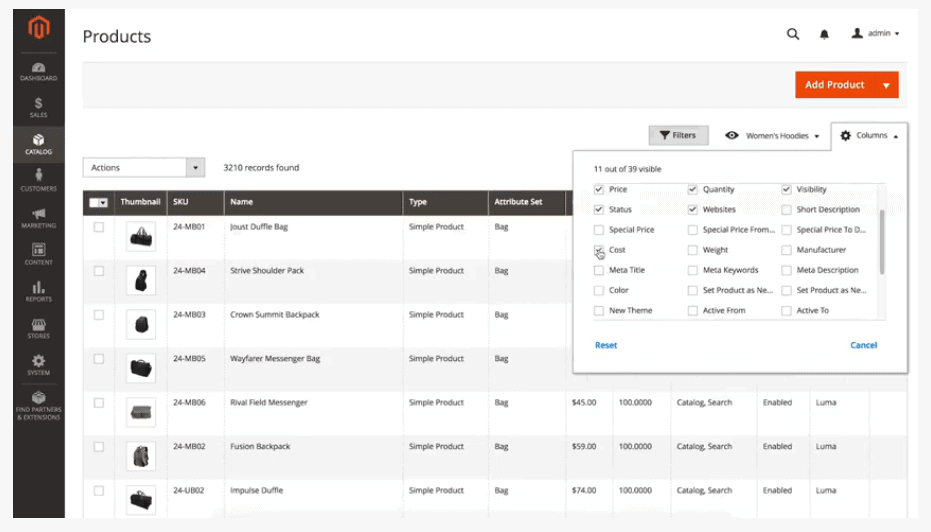Click the Reset link
Image resolution: width=931 pixels, height=532 pixels.
(x=606, y=345)
